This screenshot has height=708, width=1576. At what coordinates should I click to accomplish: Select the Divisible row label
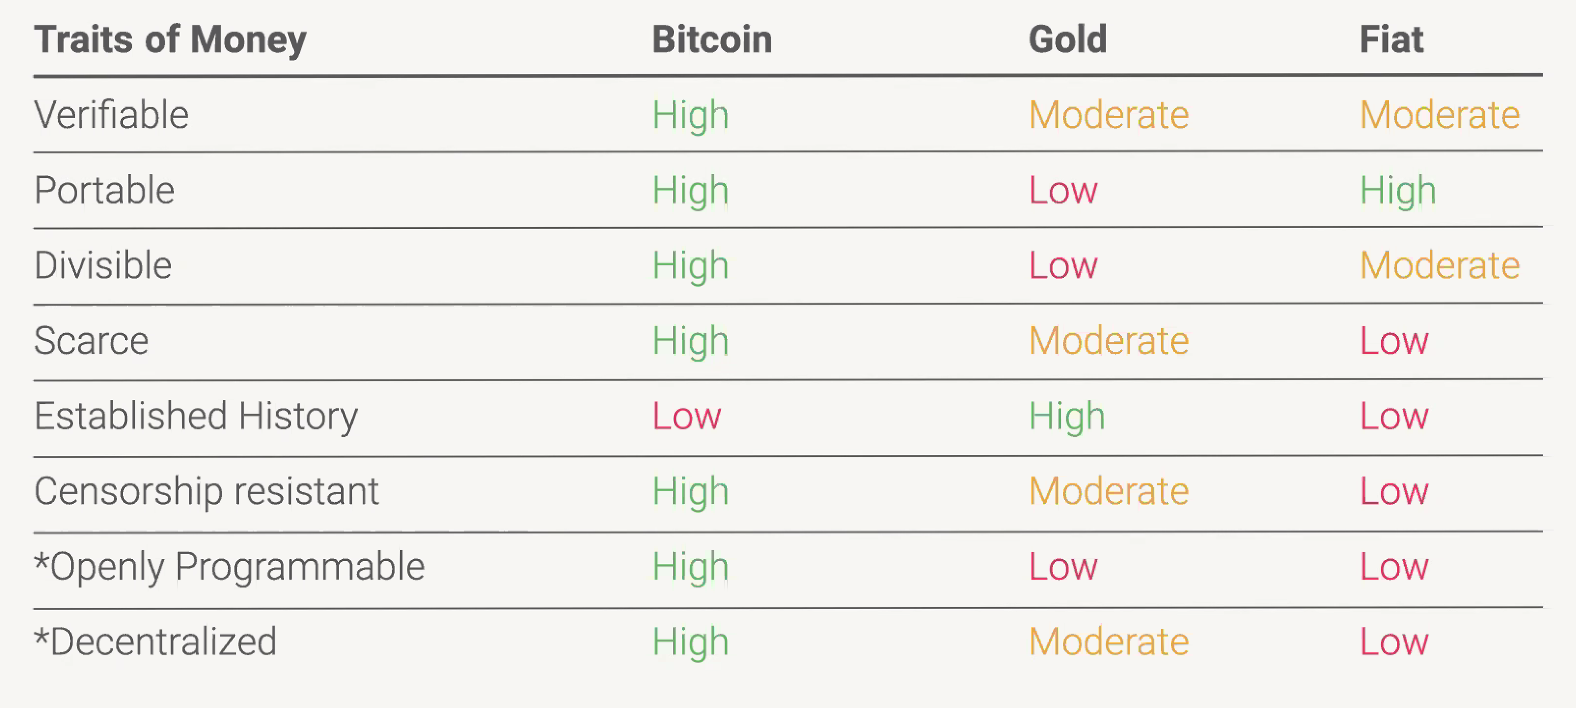tap(103, 266)
